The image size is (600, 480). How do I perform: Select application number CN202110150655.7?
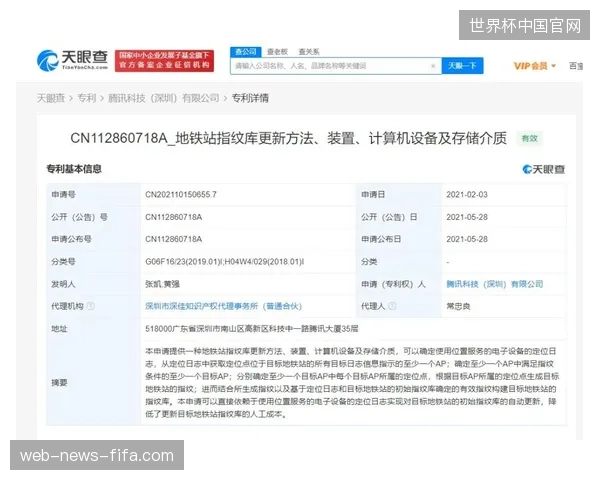(181, 194)
